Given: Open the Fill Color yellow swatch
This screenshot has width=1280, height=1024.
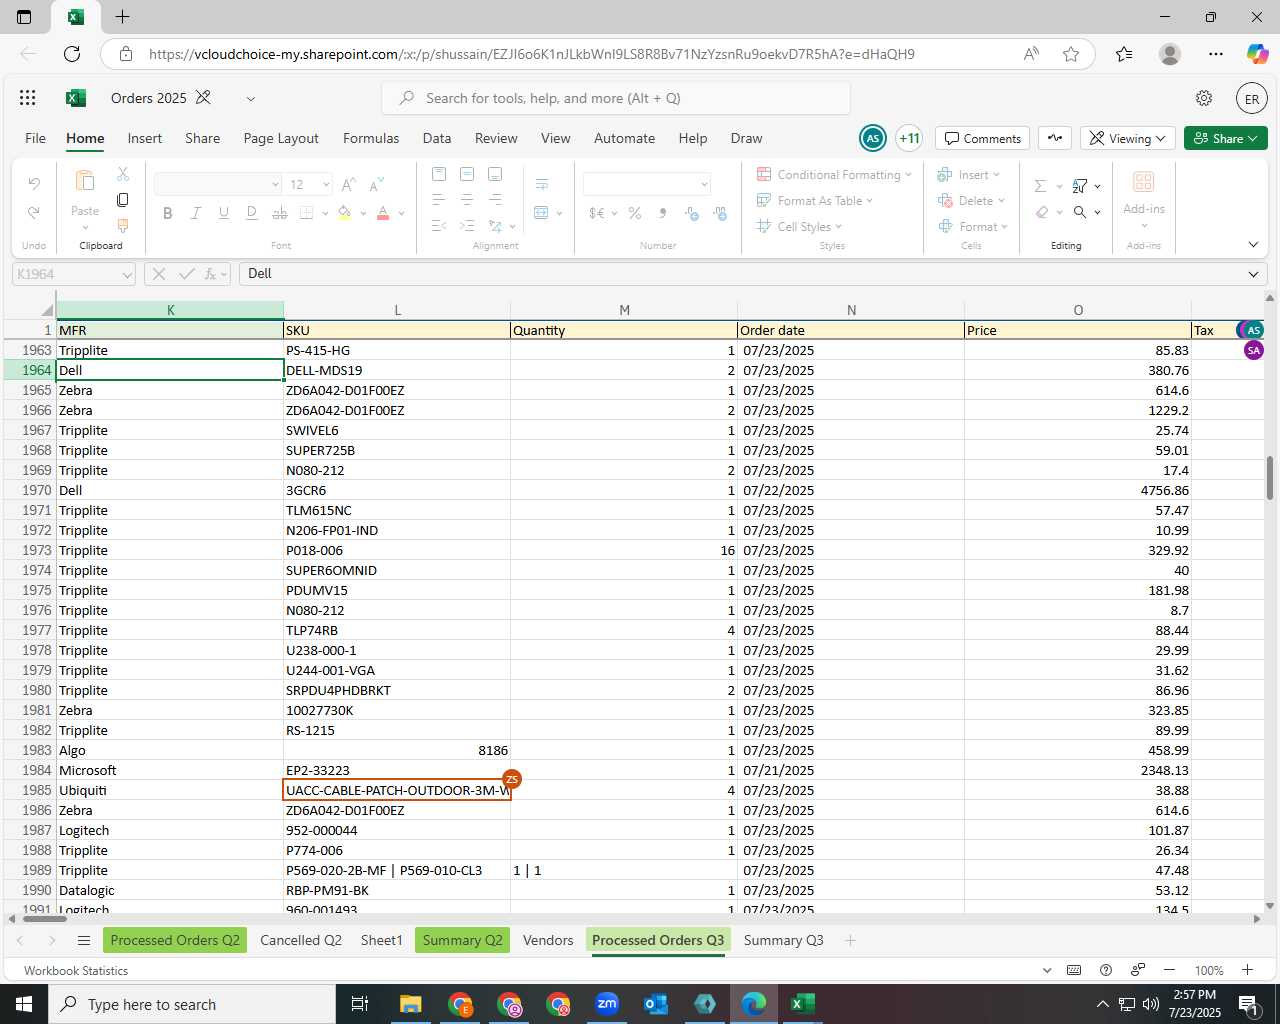Looking at the screenshot, I should [344, 212].
